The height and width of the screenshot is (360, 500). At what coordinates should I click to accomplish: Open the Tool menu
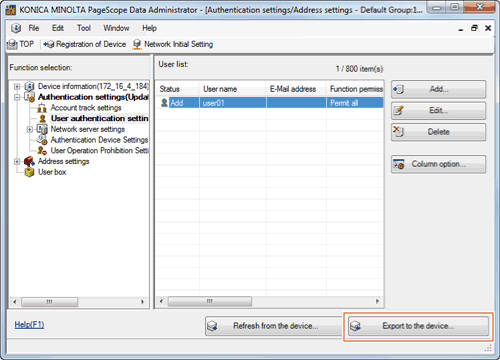tap(84, 28)
